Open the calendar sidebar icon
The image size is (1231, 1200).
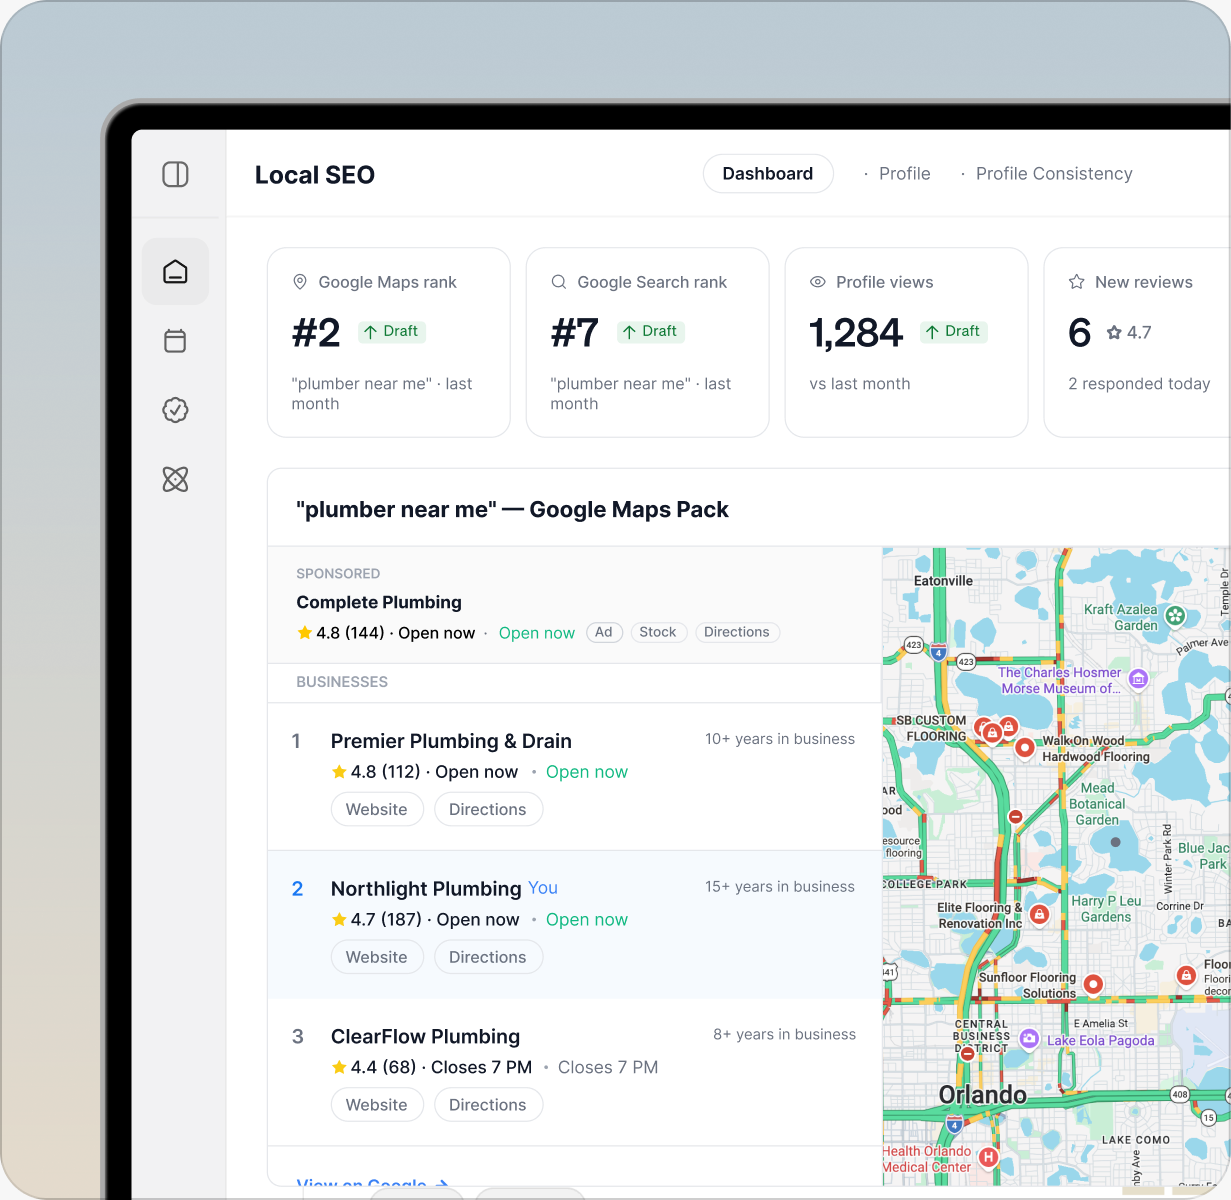175,341
